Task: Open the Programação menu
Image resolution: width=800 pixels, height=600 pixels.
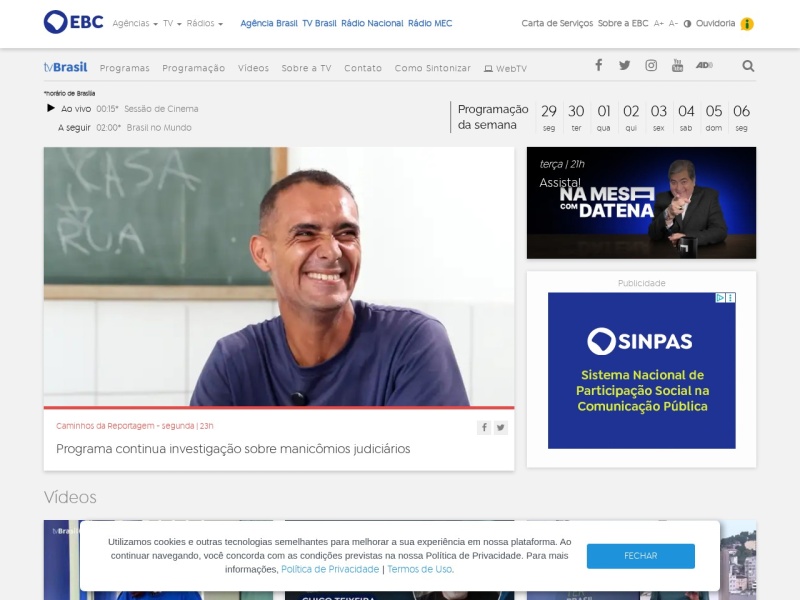Action: click(193, 68)
